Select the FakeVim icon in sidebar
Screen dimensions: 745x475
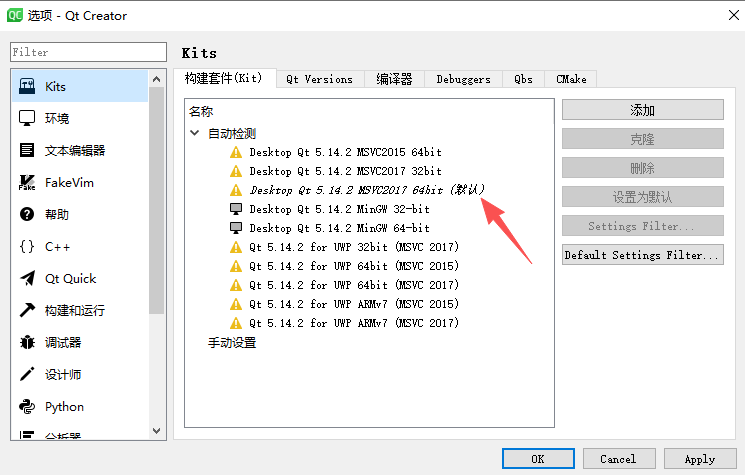pyautogui.click(x=27, y=182)
